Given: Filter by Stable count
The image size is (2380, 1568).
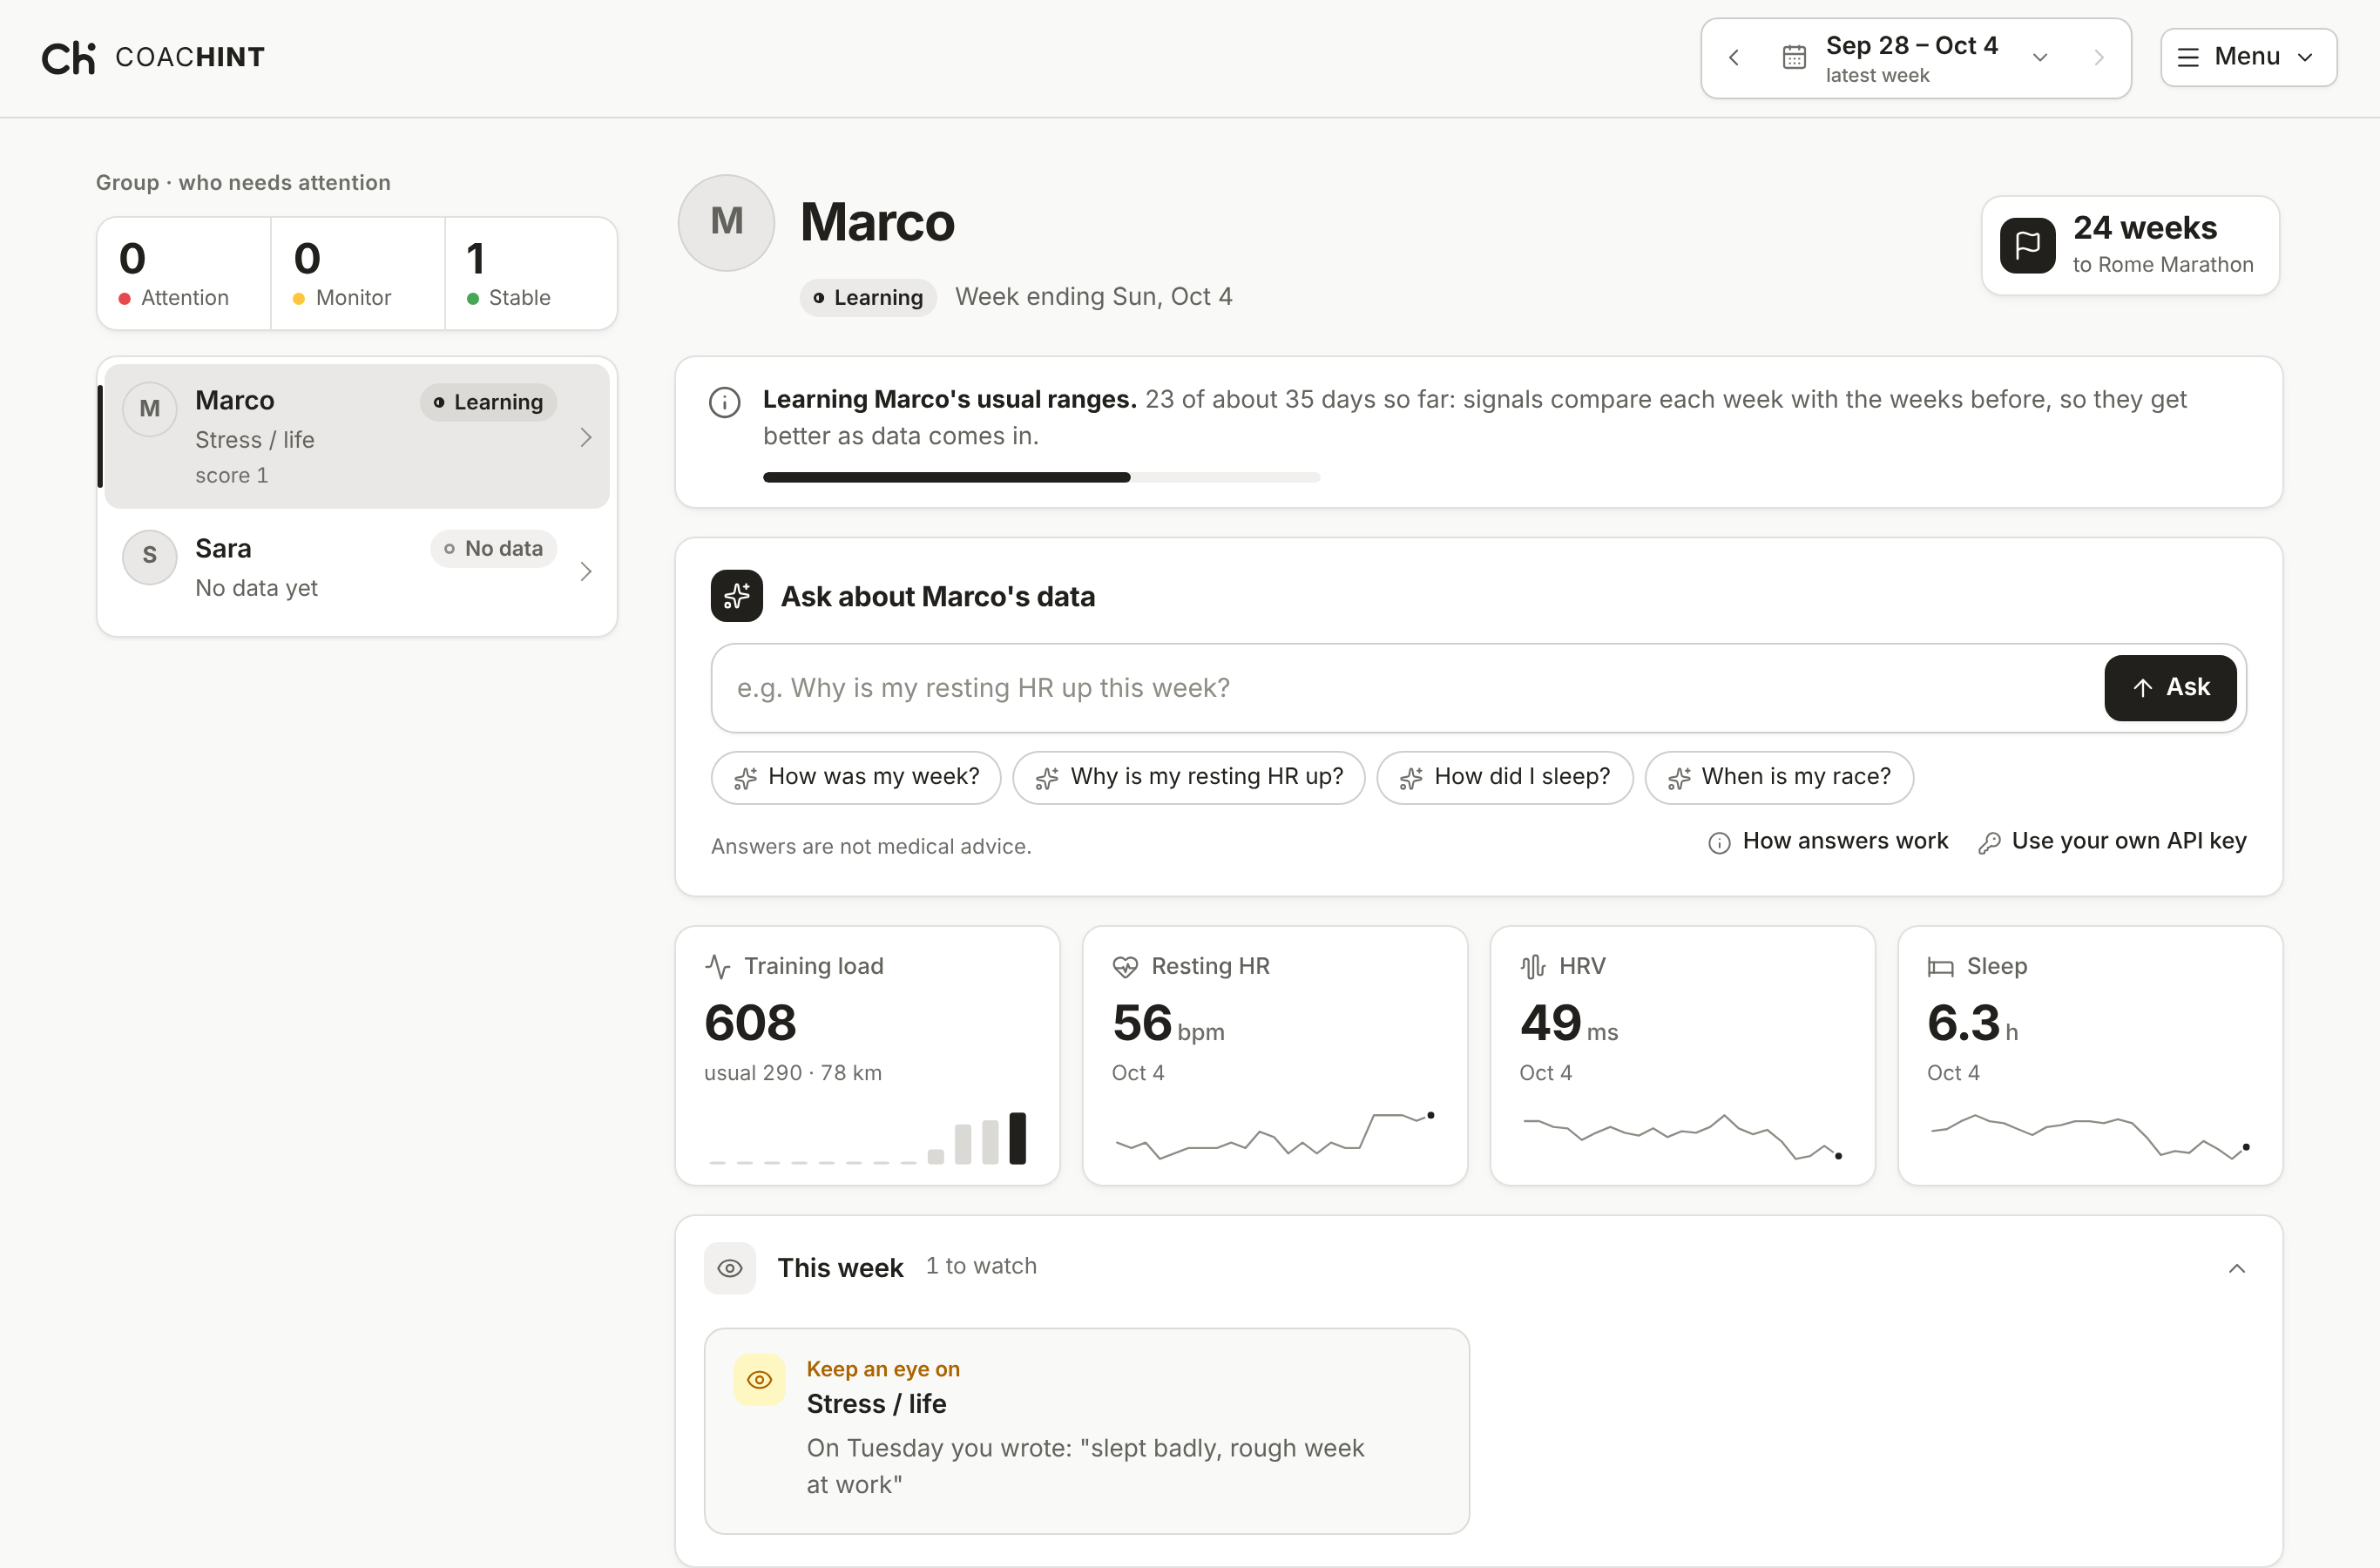Looking at the screenshot, I should coord(531,273).
